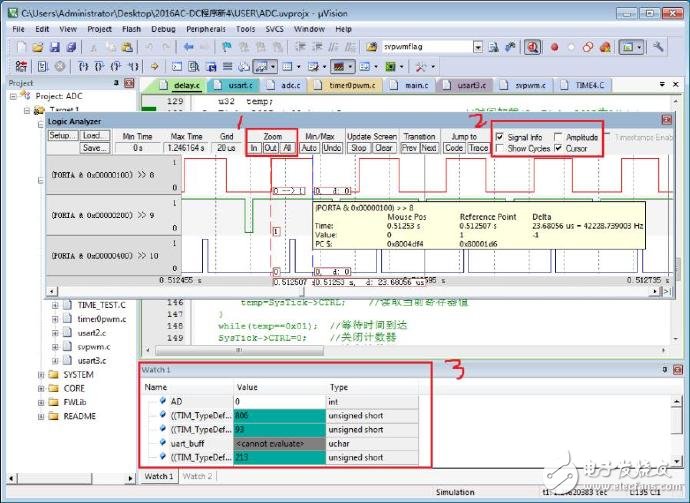
Task: Click the Navigate Backward arrow icon
Action: pyautogui.click(x=189, y=47)
